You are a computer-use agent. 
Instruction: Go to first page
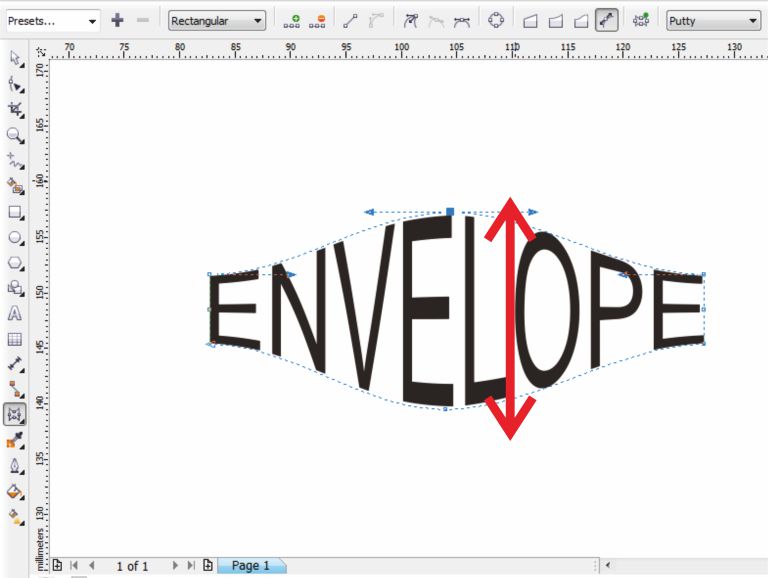pos(74,565)
